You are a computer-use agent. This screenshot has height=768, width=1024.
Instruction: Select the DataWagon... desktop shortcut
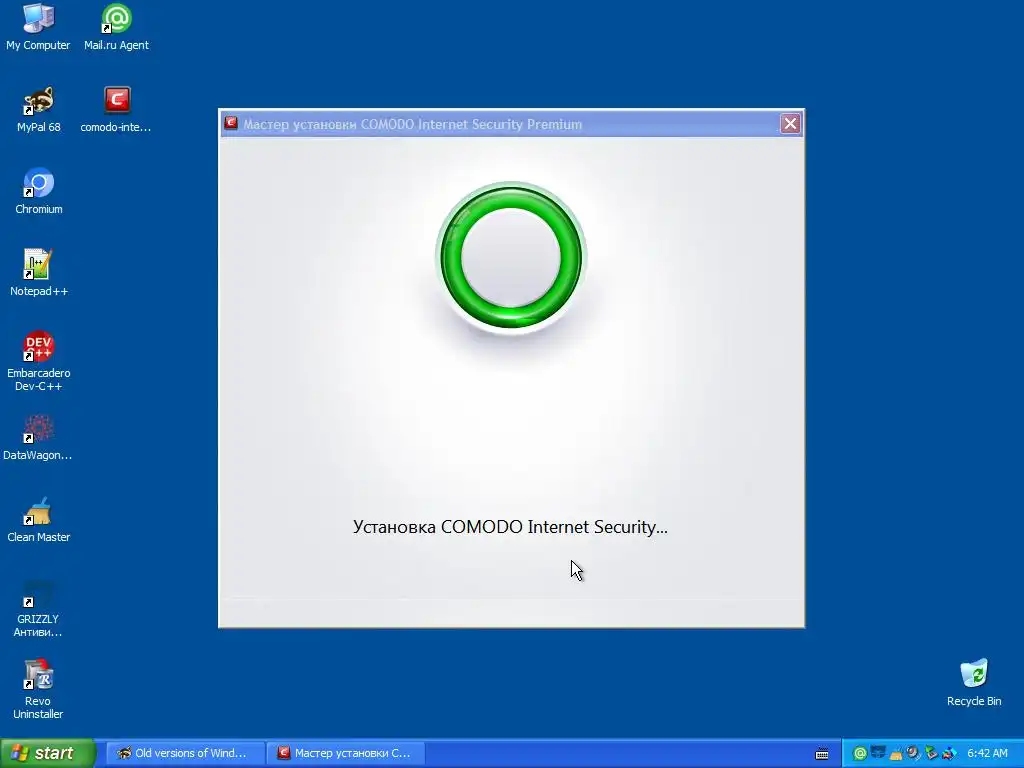tap(38, 437)
